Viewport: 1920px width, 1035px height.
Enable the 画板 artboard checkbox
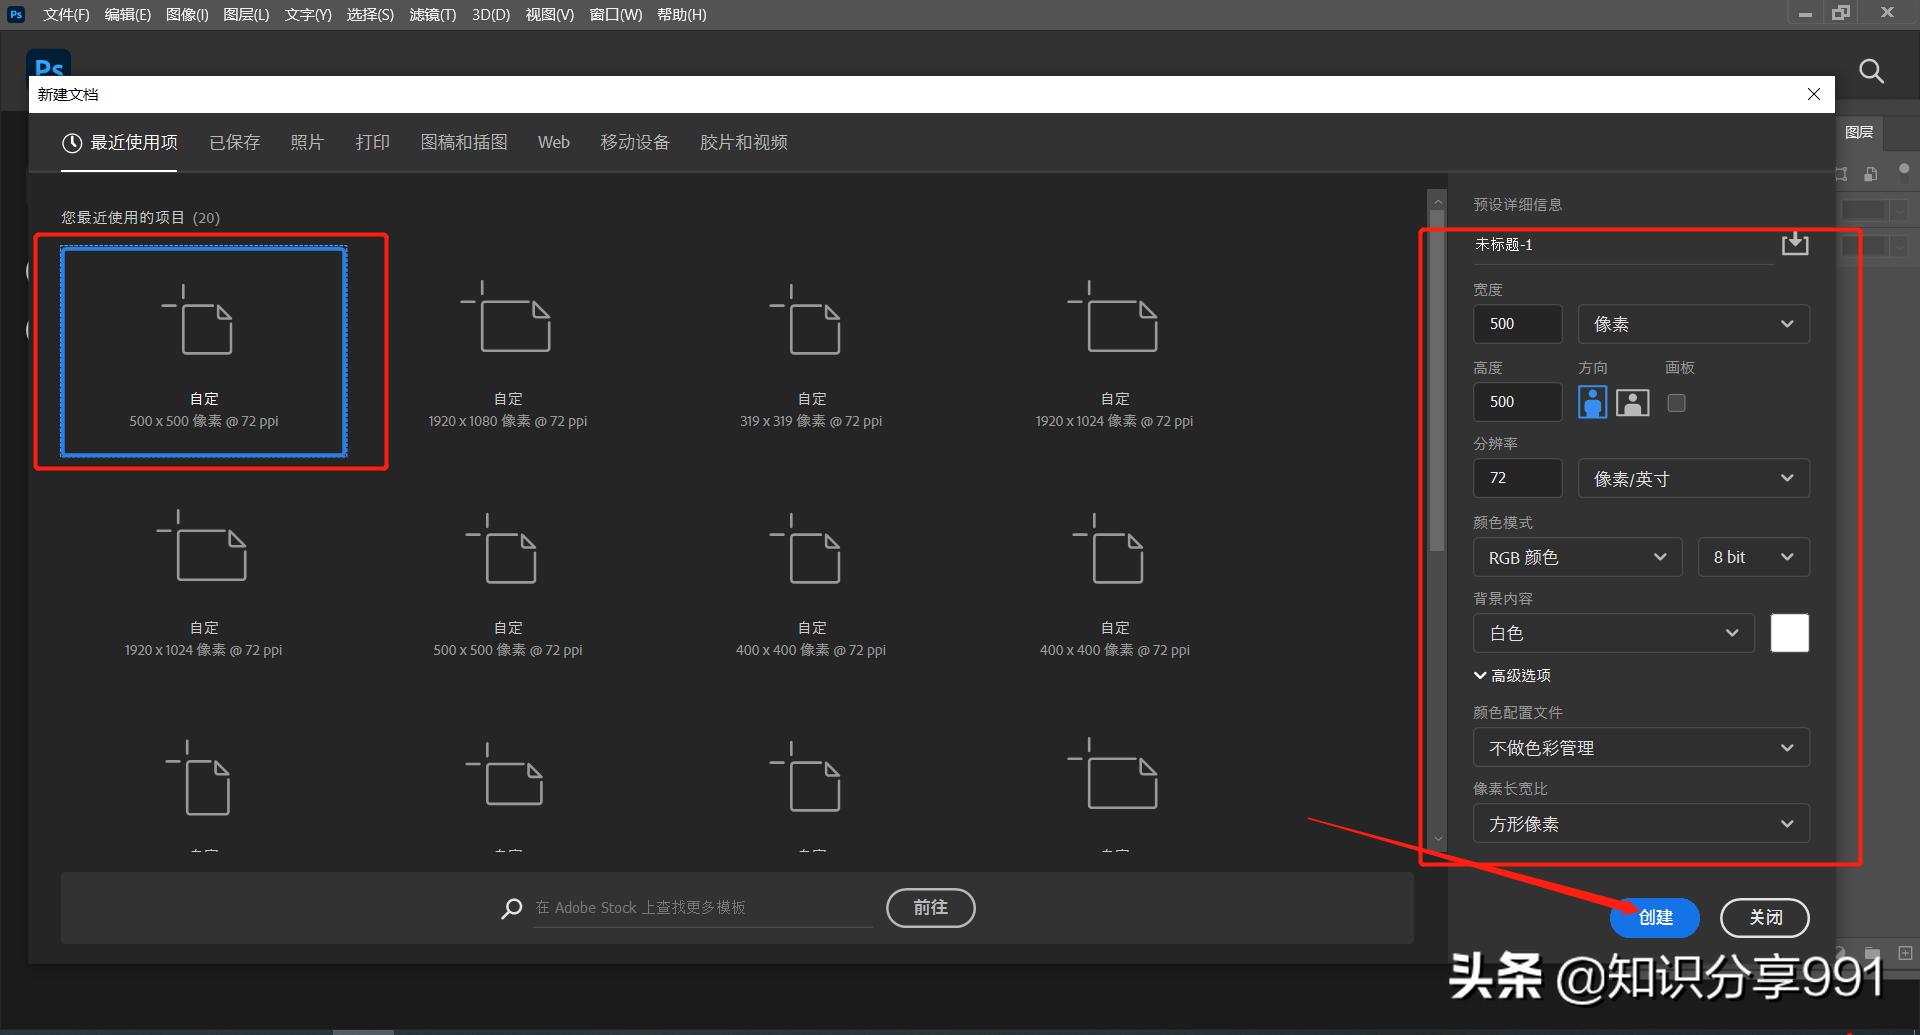point(1676,402)
